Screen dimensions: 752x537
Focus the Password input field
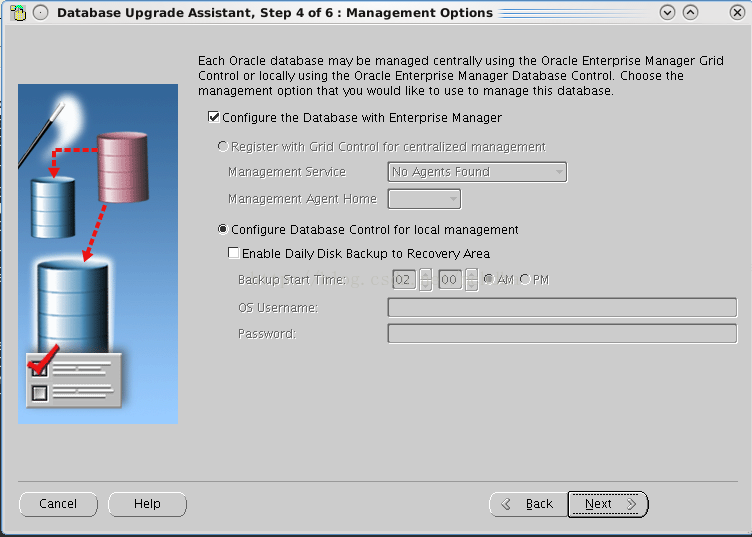[x=561, y=333]
